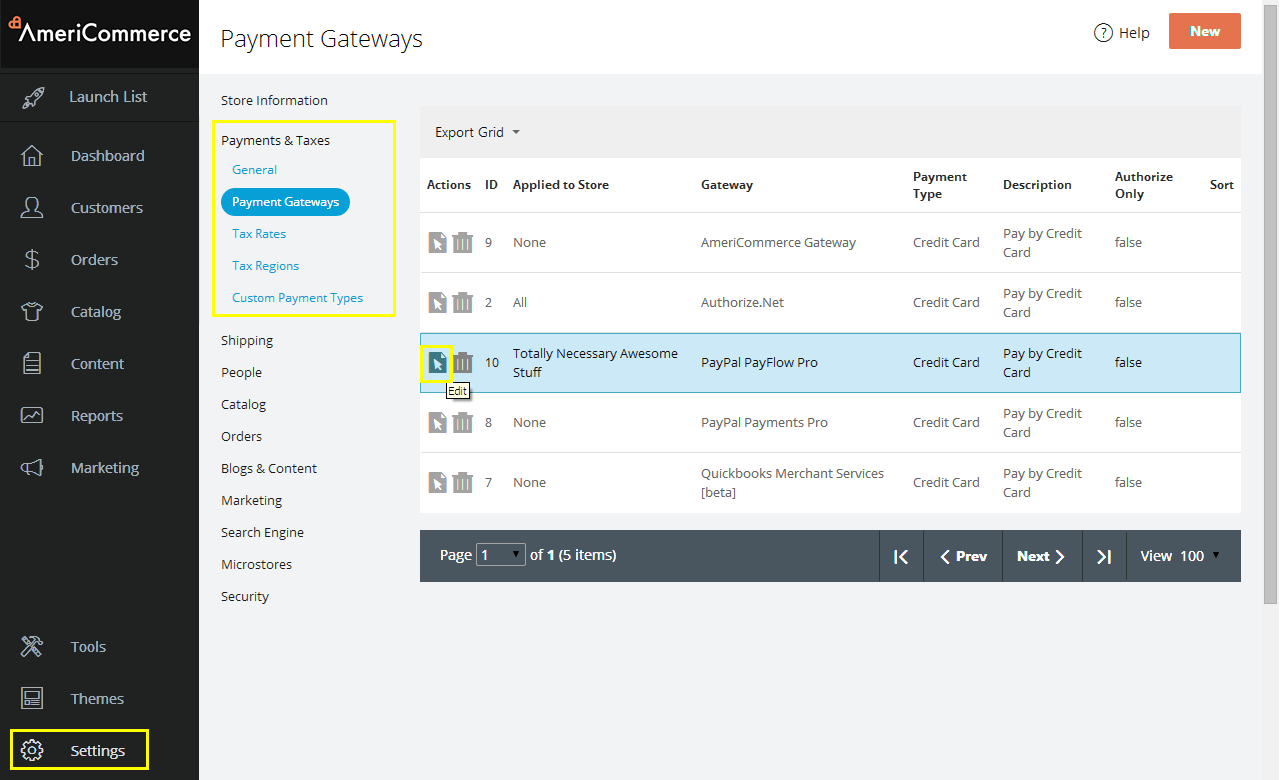The height and width of the screenshot is (780, 1280).
Task: Edit the Quickbooks Merchant Services row
Action: point(438,483)
